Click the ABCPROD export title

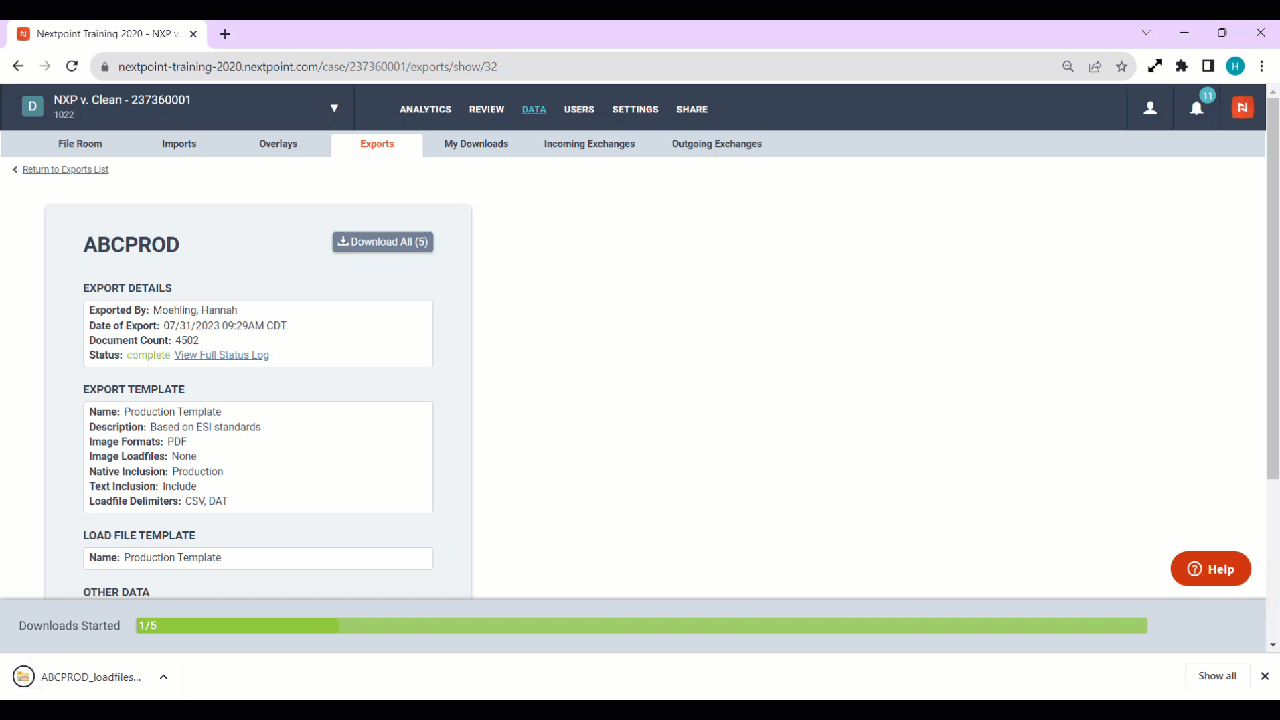point(131,245)
